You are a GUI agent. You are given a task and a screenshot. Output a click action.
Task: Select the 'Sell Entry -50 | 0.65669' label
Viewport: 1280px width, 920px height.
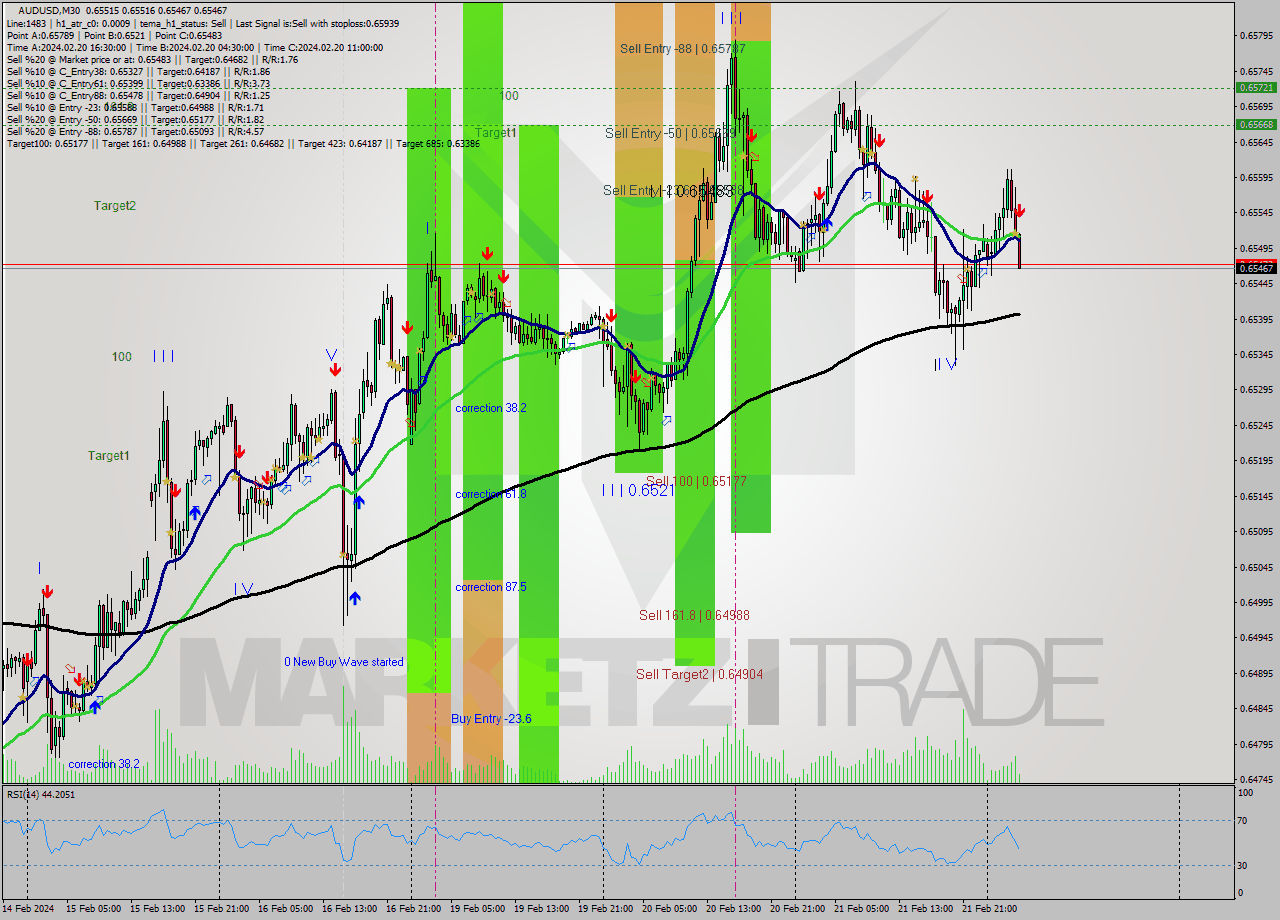670,132
